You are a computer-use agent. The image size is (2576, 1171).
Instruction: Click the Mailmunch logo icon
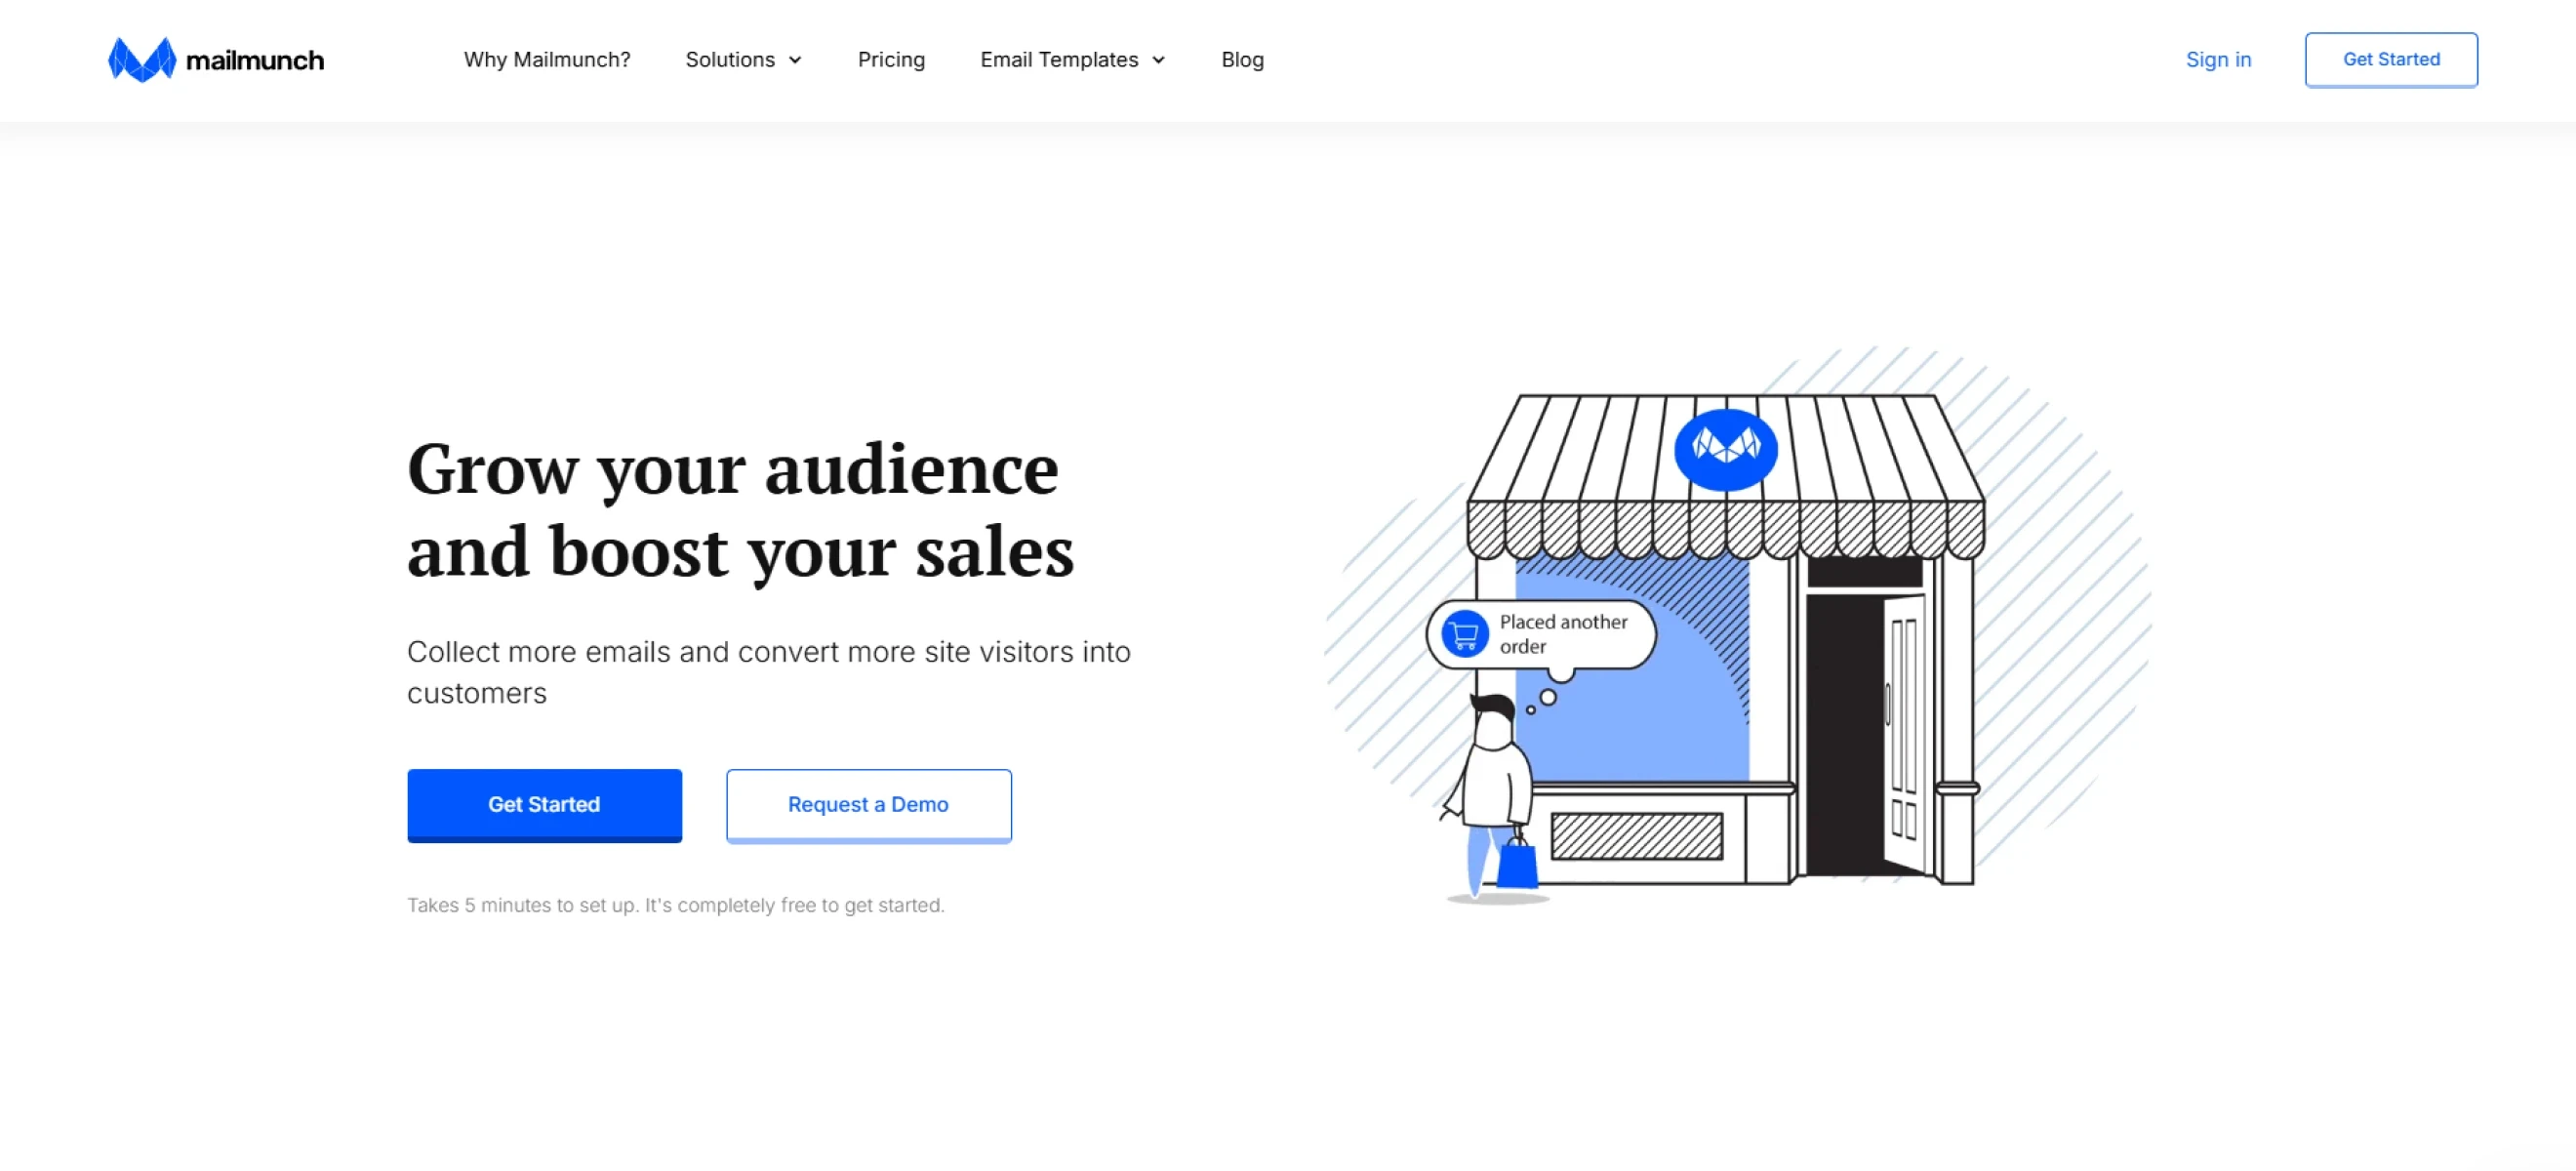coord(142,60)
